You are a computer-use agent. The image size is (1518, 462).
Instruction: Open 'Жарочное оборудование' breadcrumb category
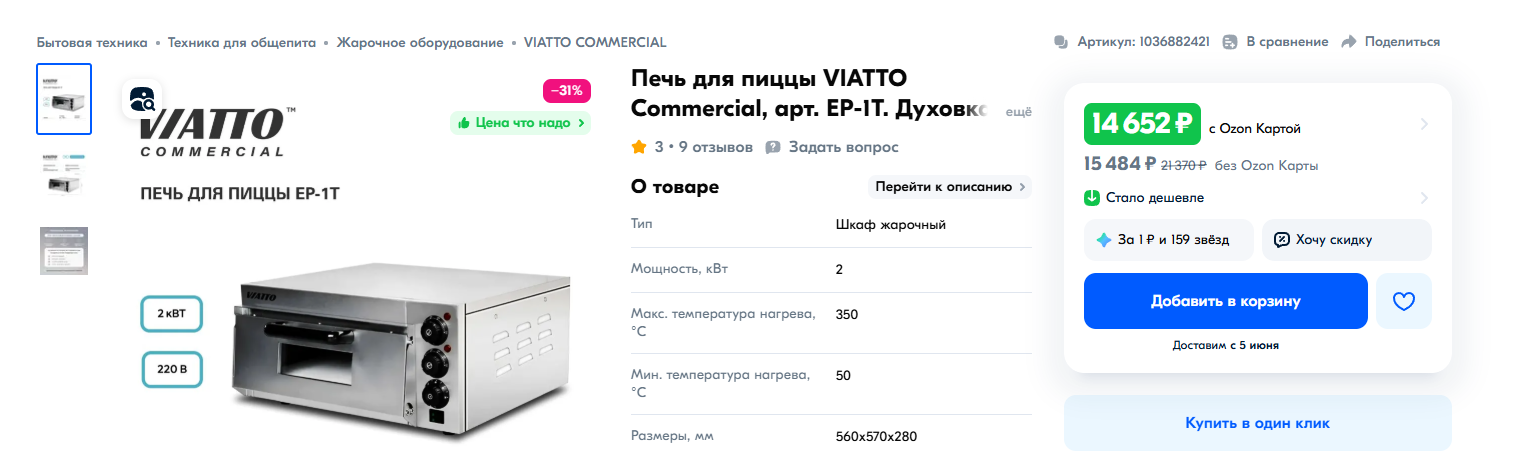(x=419, y=42)
